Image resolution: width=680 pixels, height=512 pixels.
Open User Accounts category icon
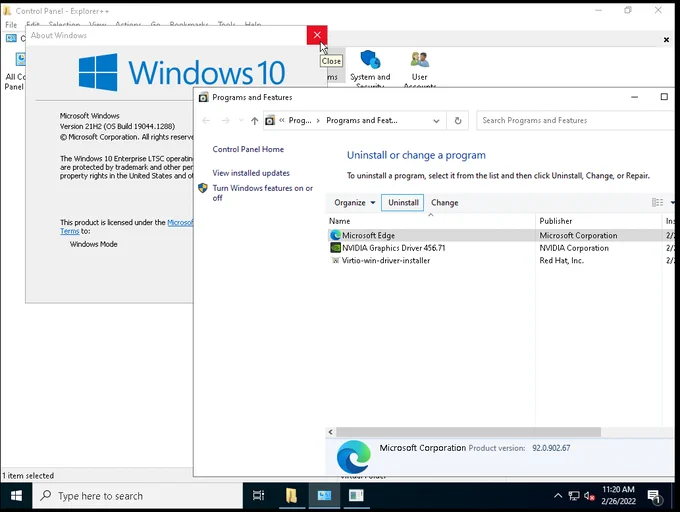[419, 60]
